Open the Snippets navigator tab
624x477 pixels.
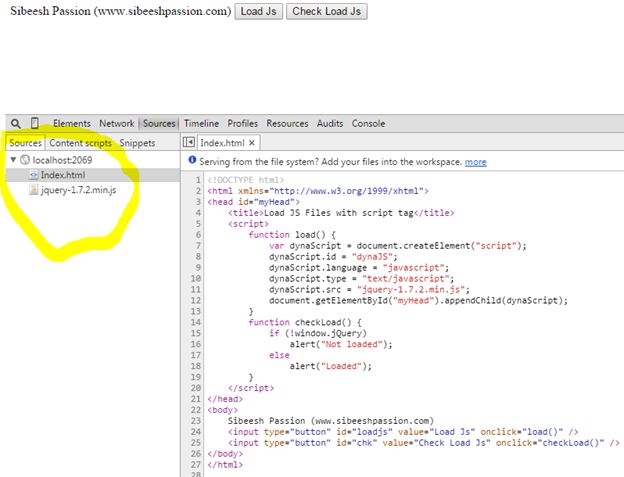pos(137,143)
